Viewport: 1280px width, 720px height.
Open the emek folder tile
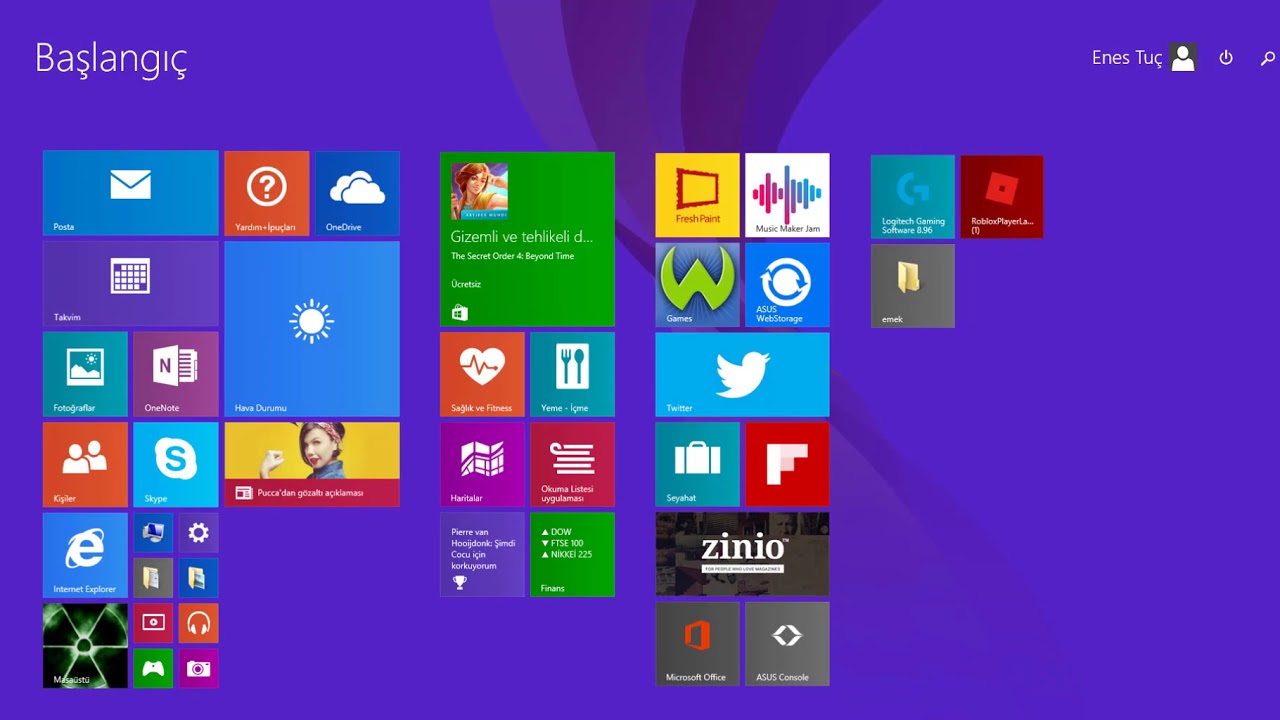point(913,286)
